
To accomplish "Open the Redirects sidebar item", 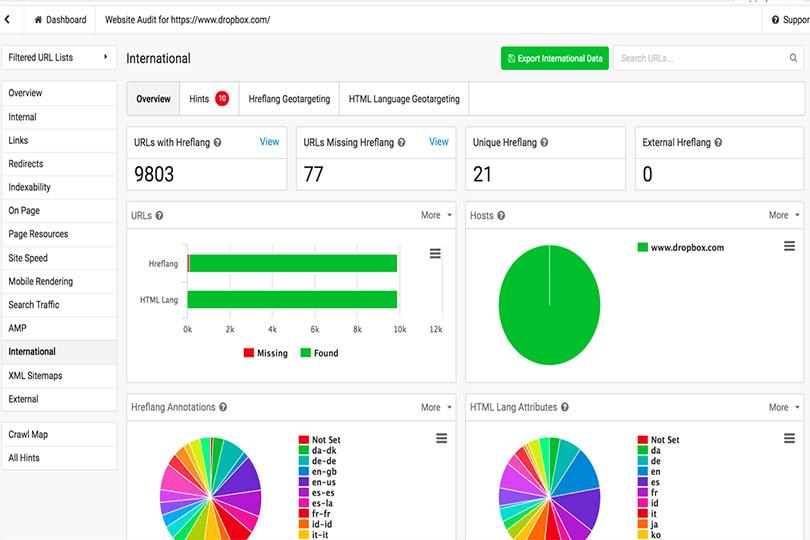I will 59,163.
